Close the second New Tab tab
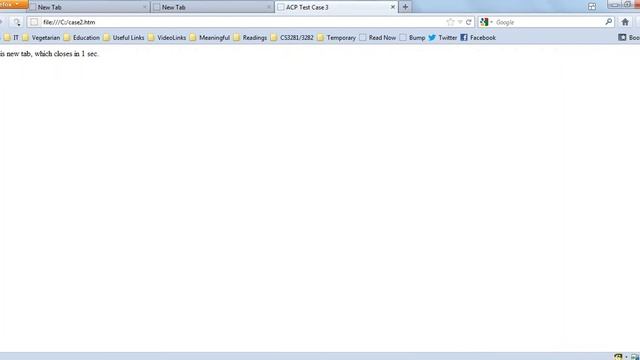The width and height of the screenshot is (640, 360). click(x=269, y=7)
